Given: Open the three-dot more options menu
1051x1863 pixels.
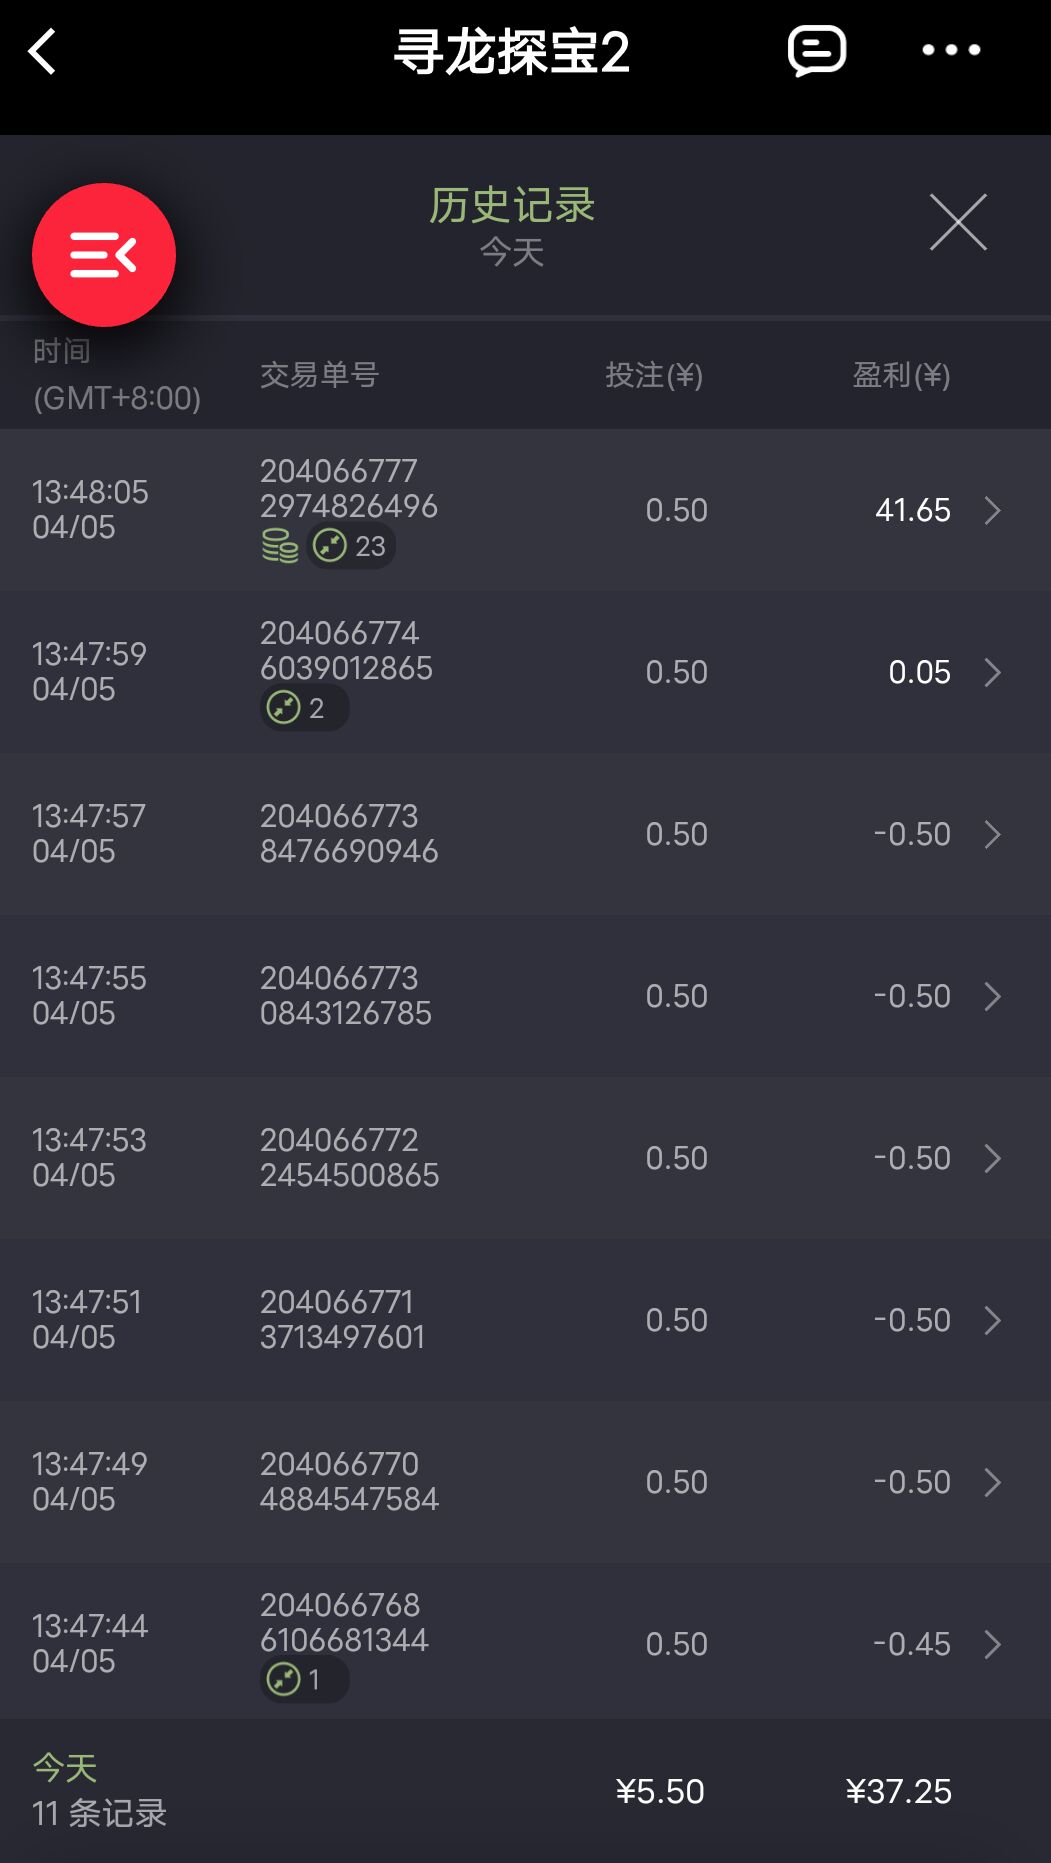Looking at the screenshot, I should 950,50.
